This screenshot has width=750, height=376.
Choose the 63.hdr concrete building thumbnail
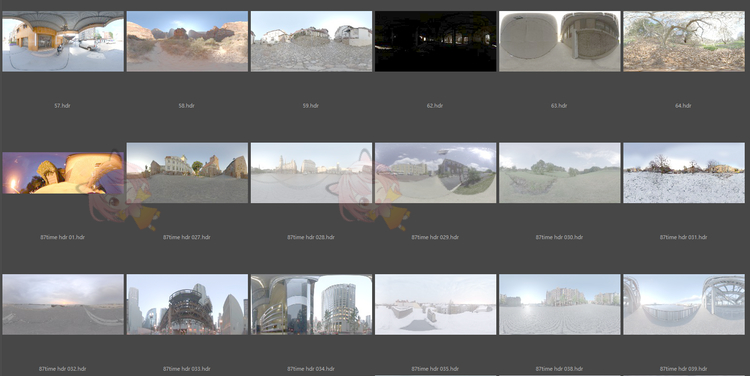coord(560,42)
